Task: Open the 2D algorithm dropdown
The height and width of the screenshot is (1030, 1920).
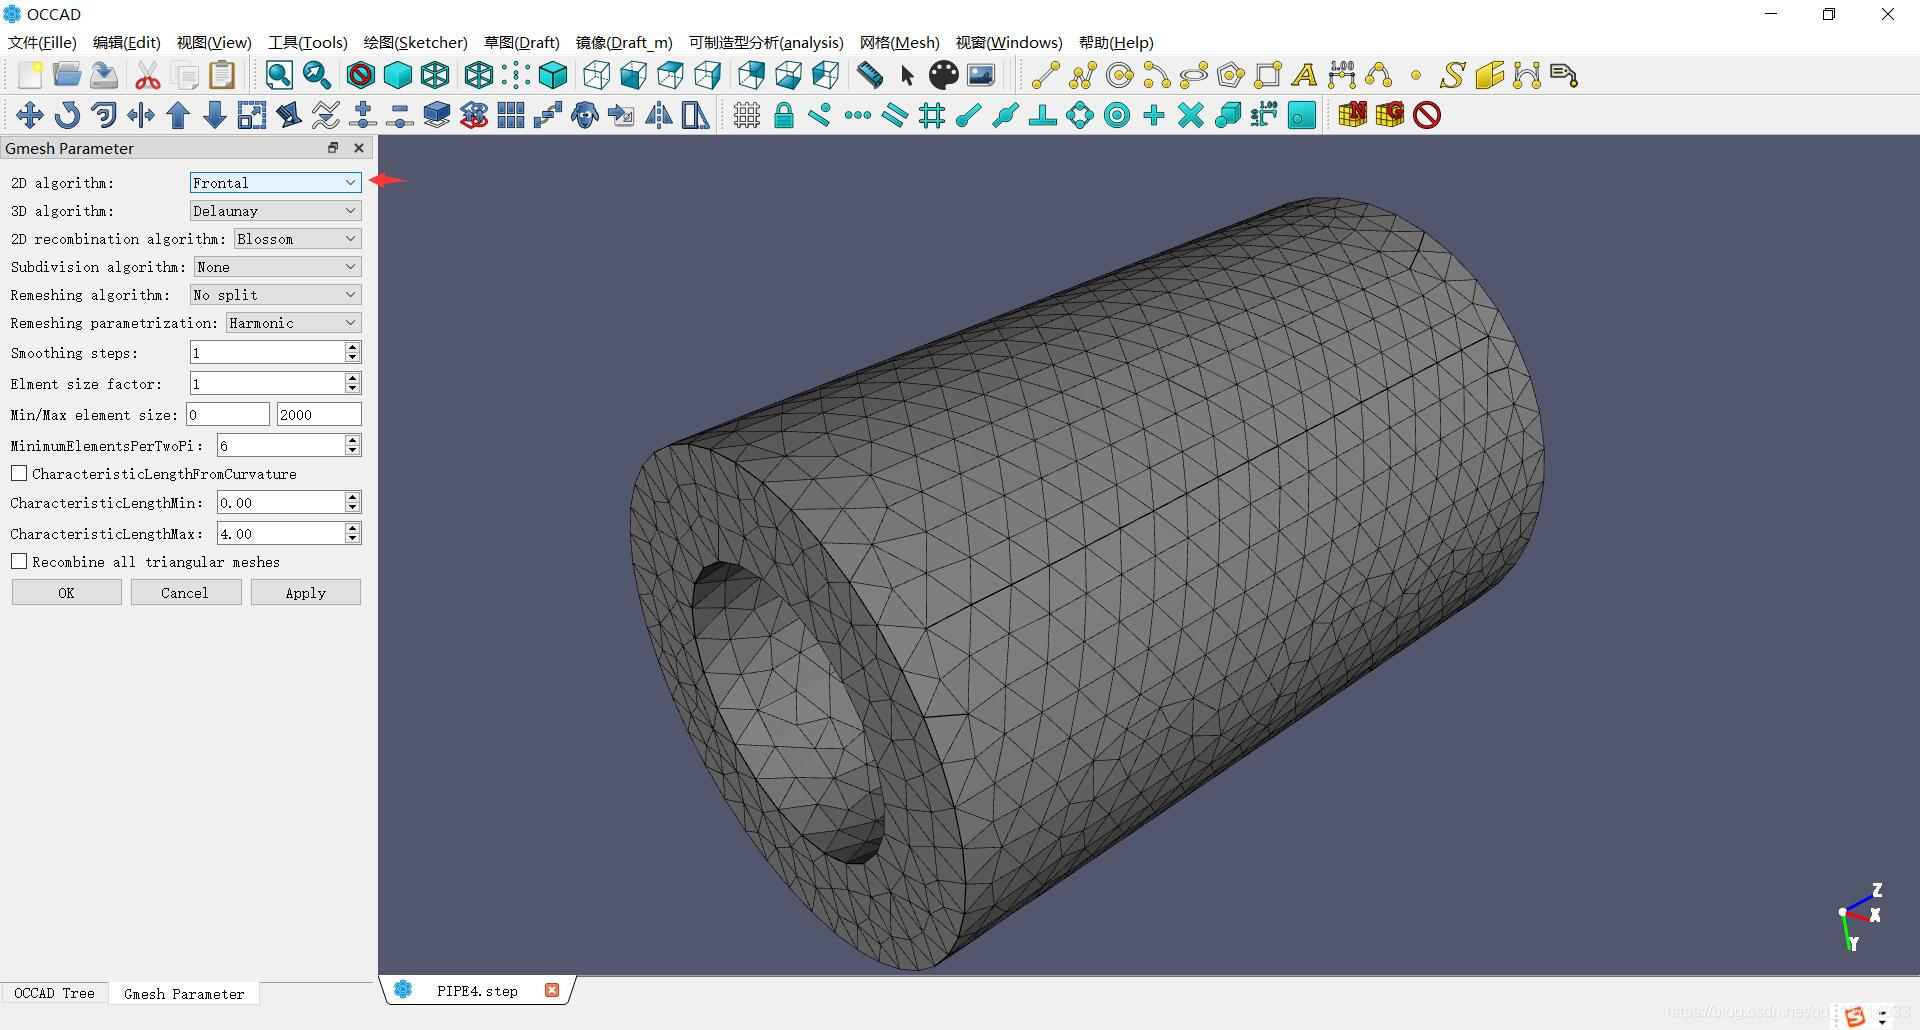Action: pos(275,183)
